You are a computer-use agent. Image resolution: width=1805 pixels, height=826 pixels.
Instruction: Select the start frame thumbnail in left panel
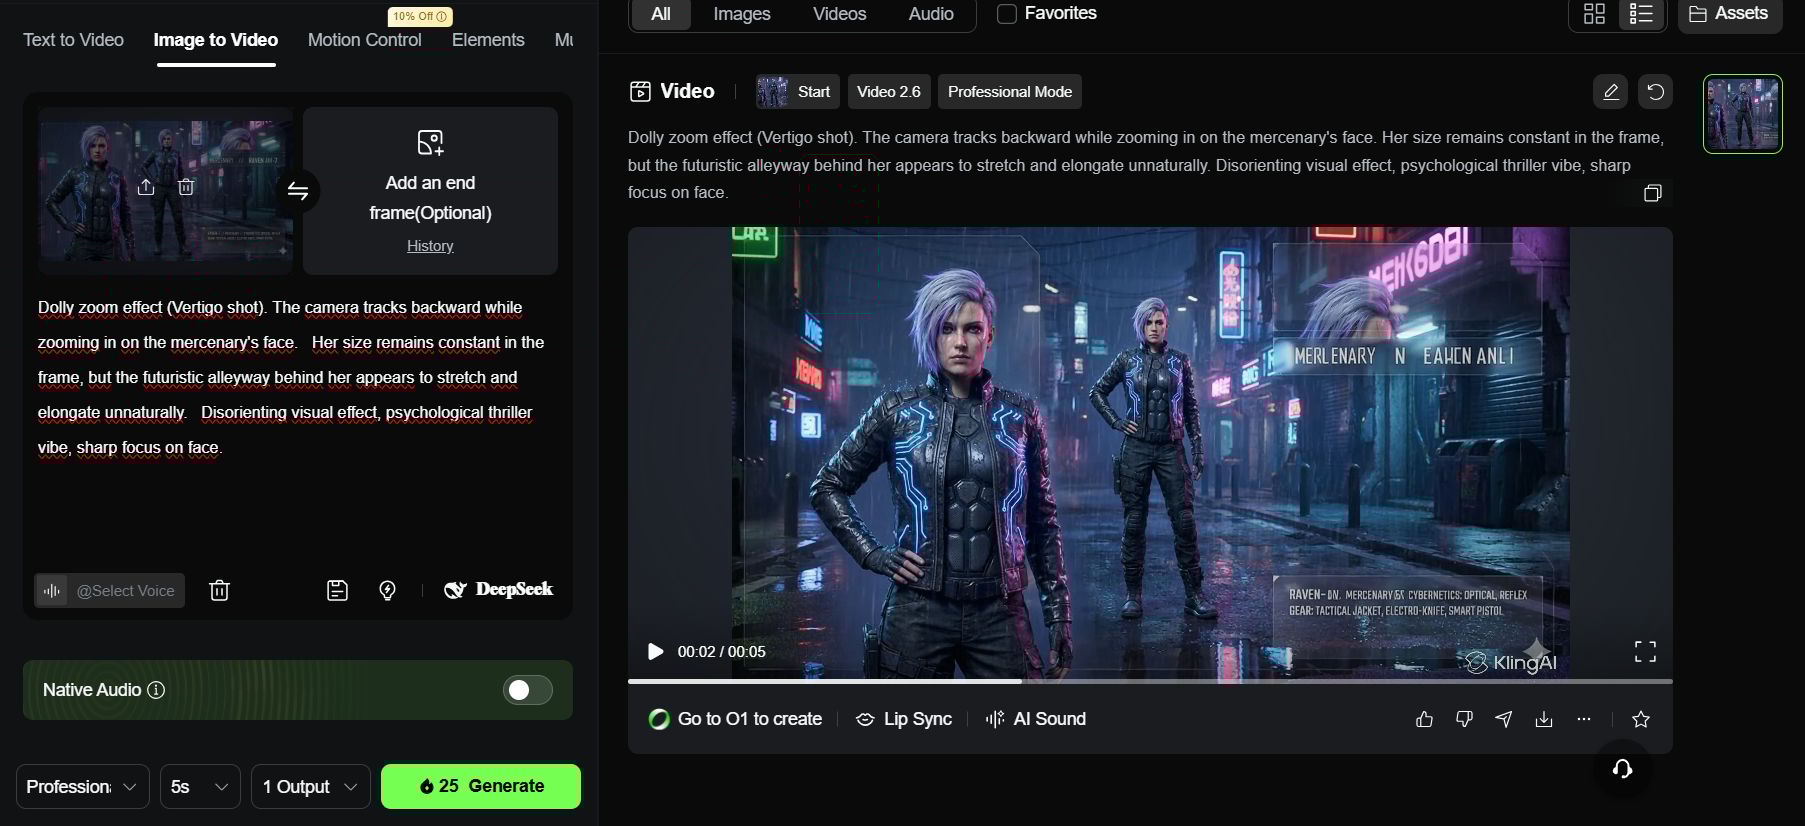166,190
